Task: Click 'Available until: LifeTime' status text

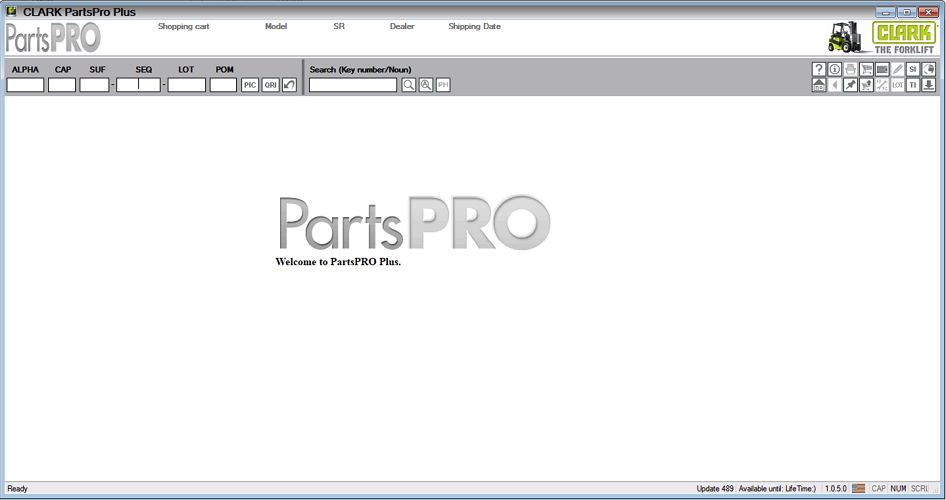Action: (777, 489)
